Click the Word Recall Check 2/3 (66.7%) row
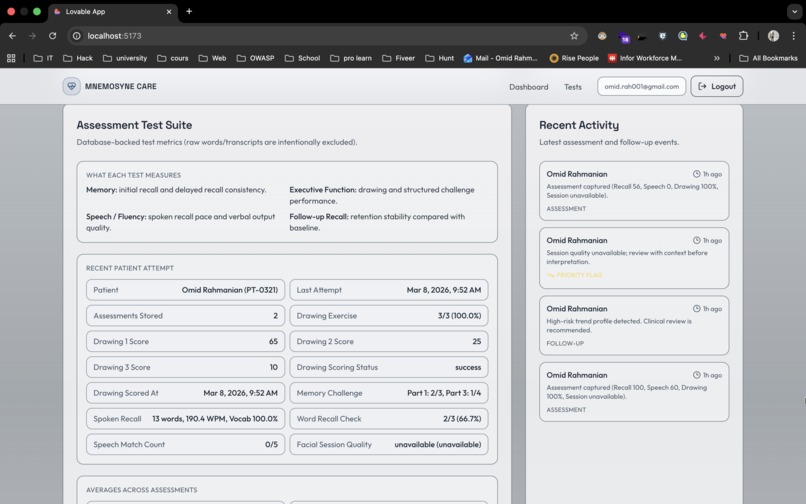Screen dimensions: 806x504 (x=389, y=419)
